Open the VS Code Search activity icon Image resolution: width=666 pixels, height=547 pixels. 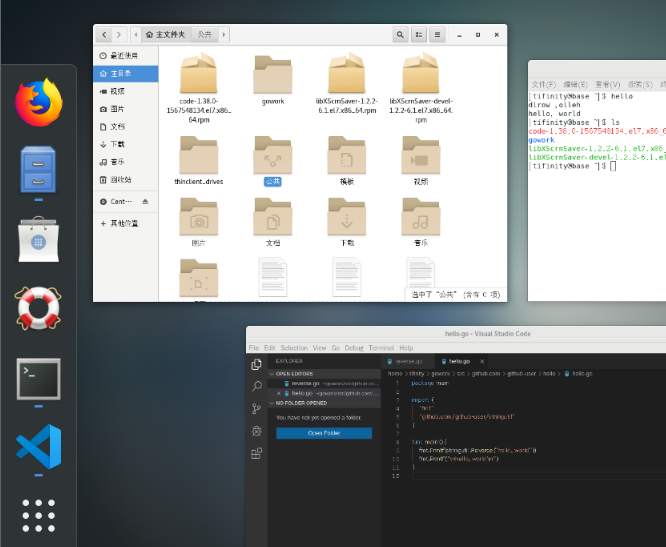pos(257,386)
